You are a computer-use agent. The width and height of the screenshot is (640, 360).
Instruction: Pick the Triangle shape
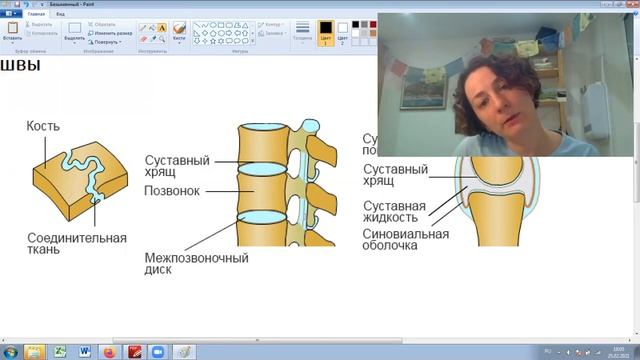tap(245, 25)
